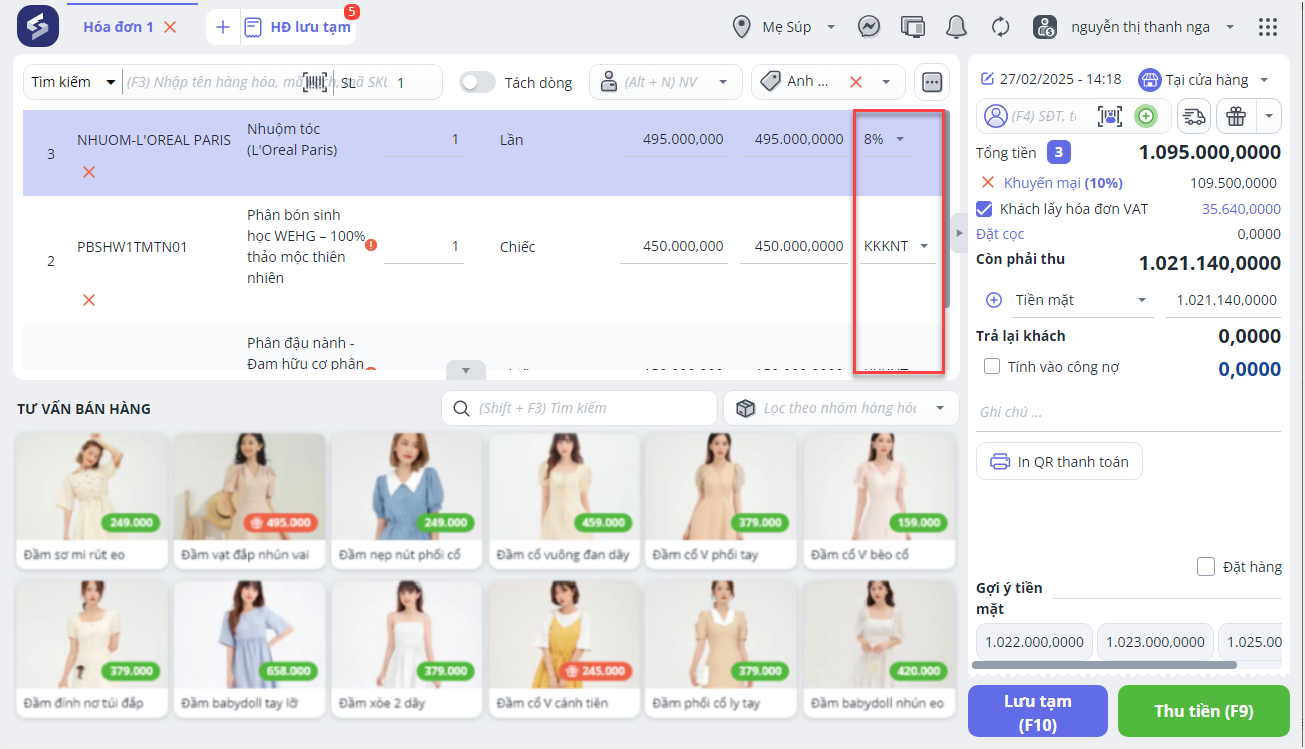The image size is (1305, 749).
Task: Click the face scan customer icon
Action: 1111,116
